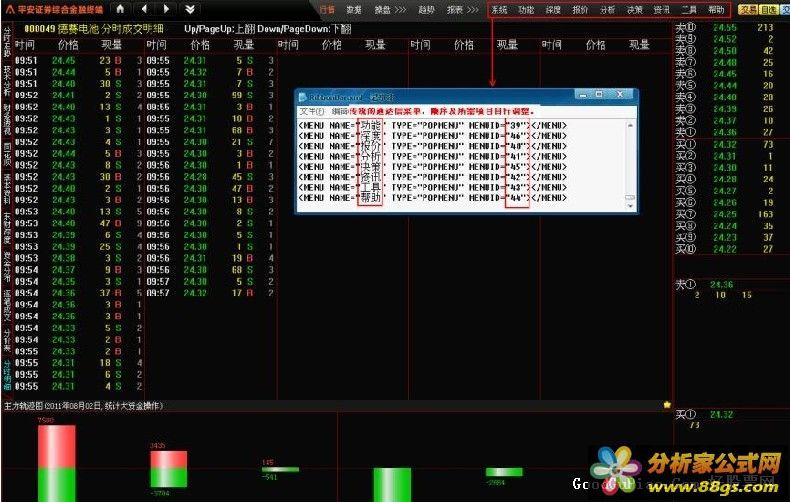Click the stock title 000049 德赛电池
This screenshot has width=790, height=502.
[x=61, y=29]
